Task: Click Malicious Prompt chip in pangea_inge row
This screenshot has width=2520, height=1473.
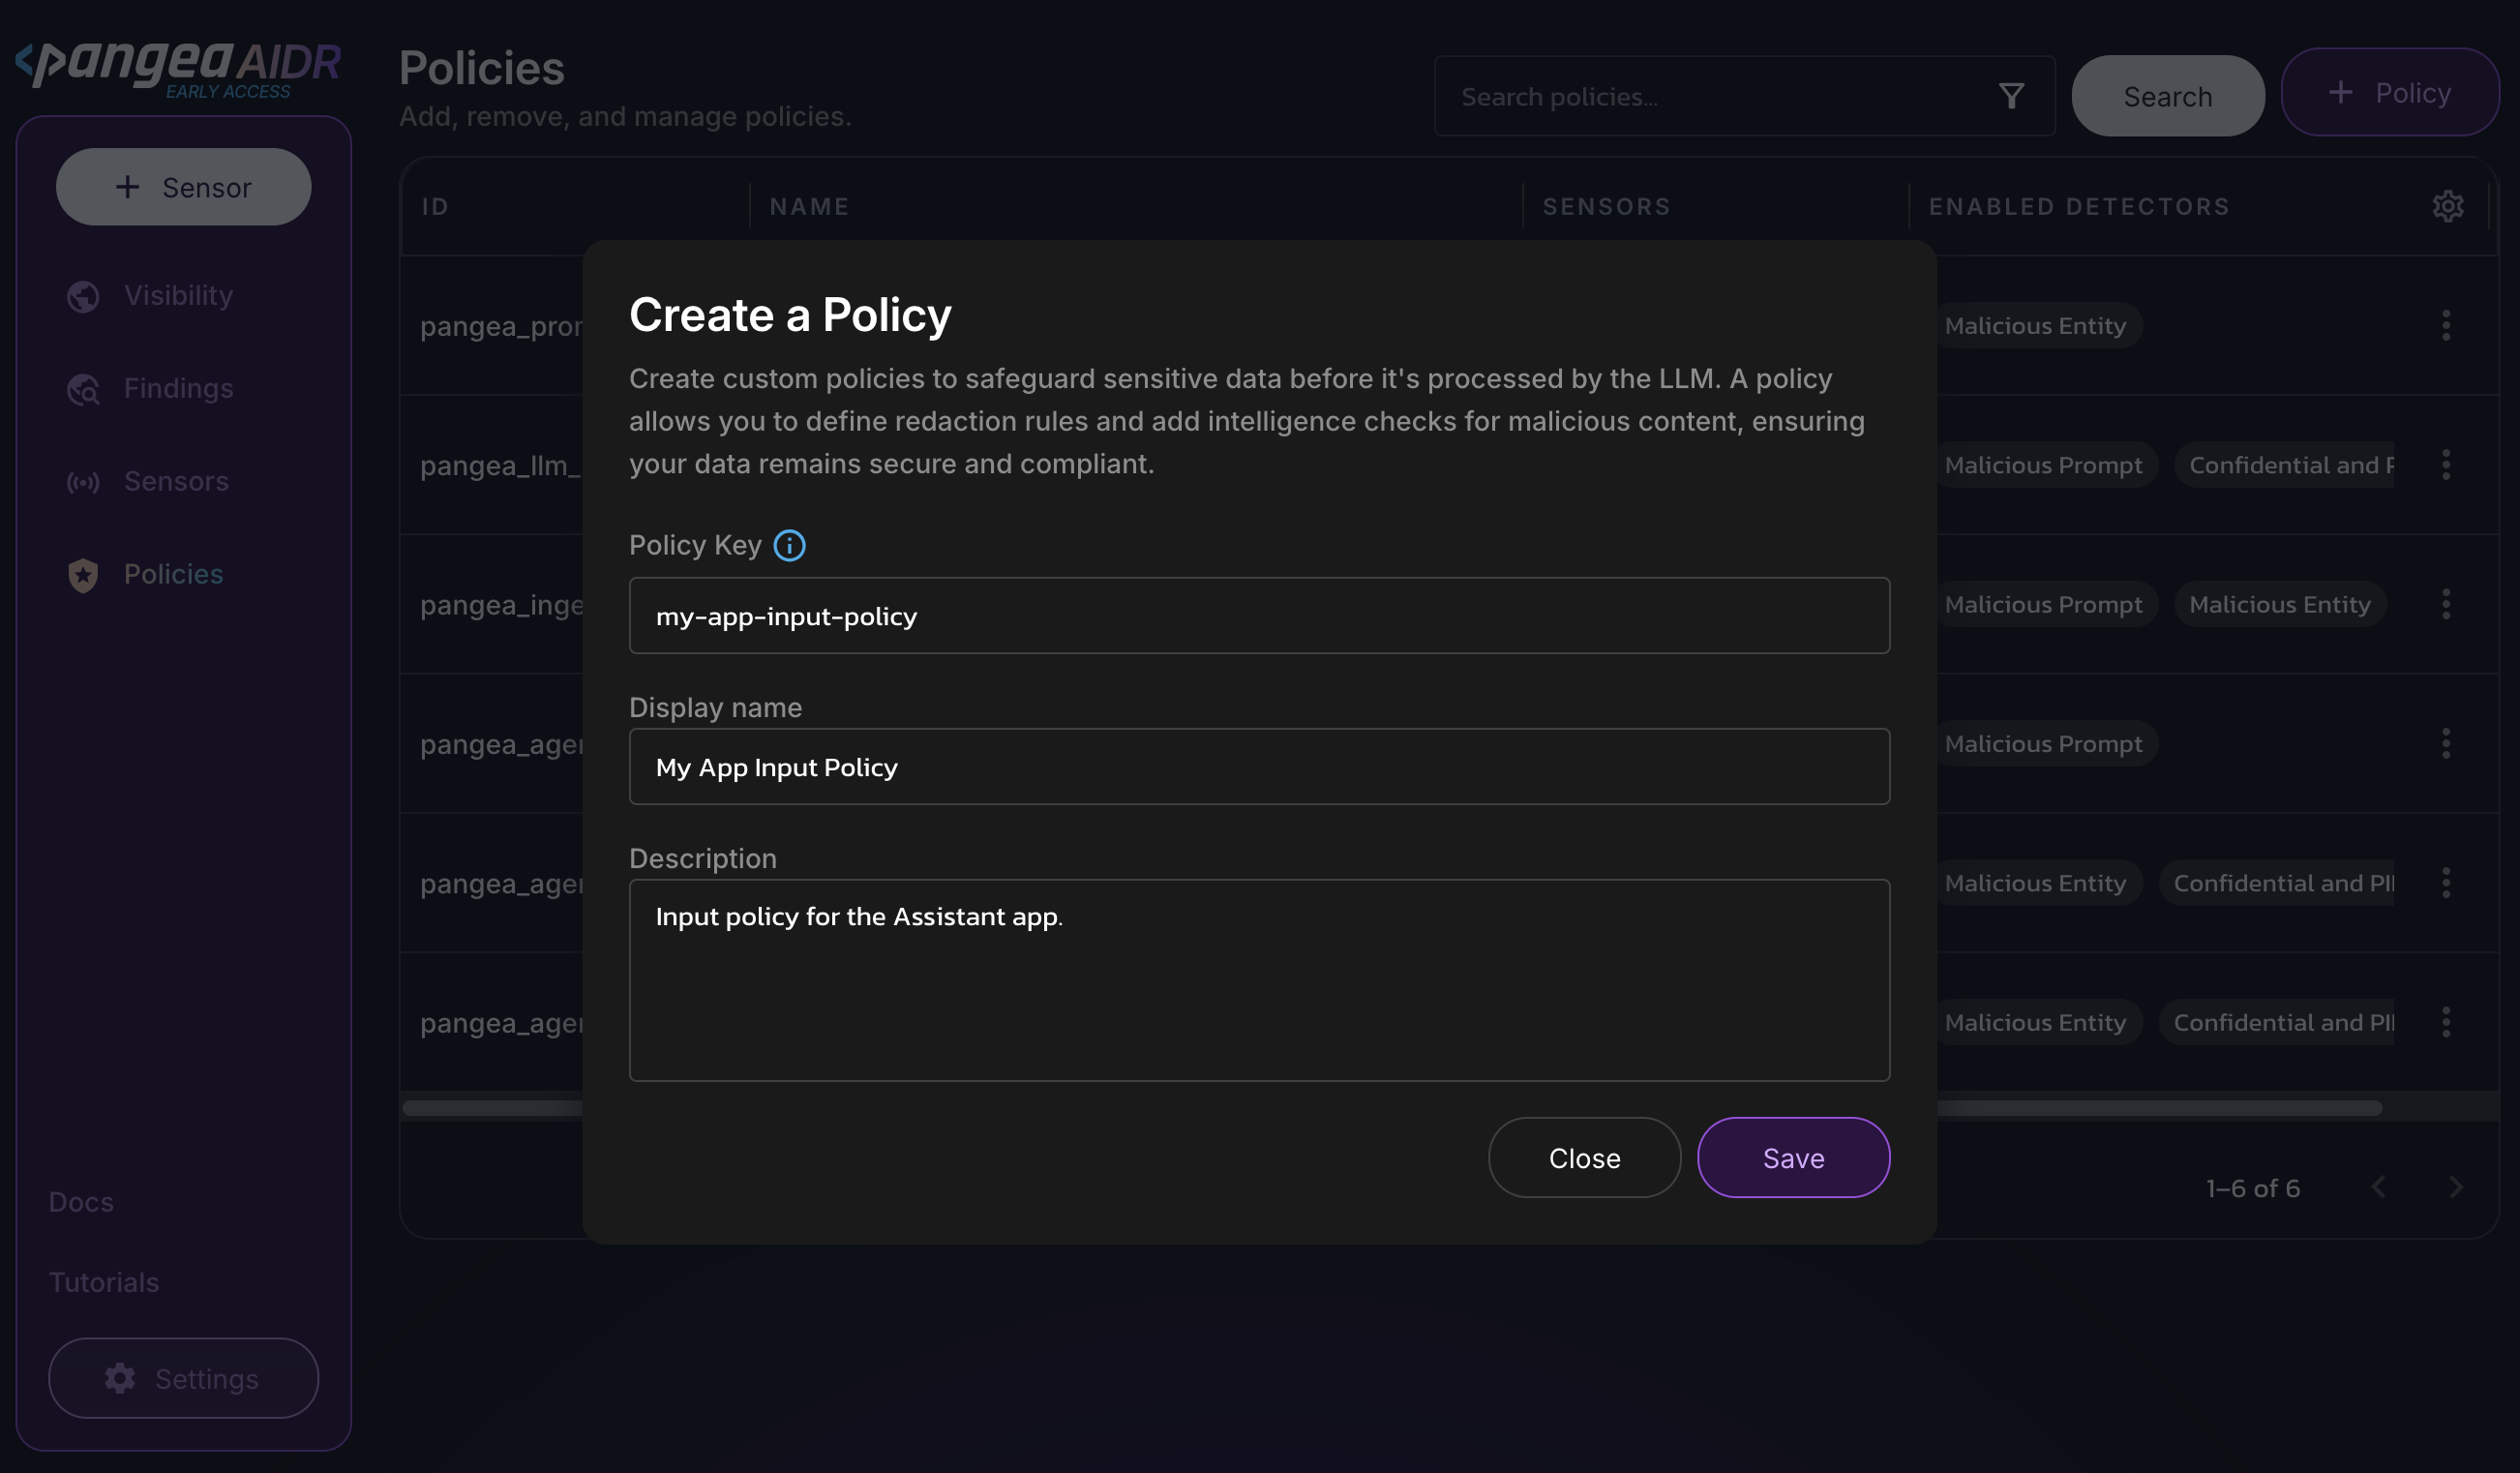Action: tap(2043, 604)
